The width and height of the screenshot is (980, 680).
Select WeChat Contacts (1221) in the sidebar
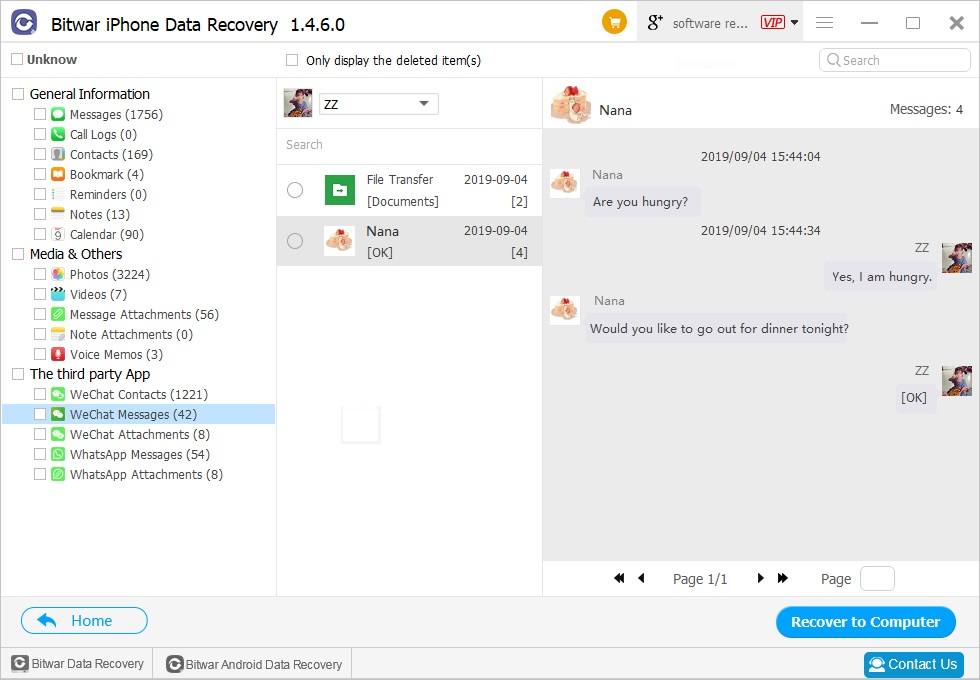coord(138,395)
